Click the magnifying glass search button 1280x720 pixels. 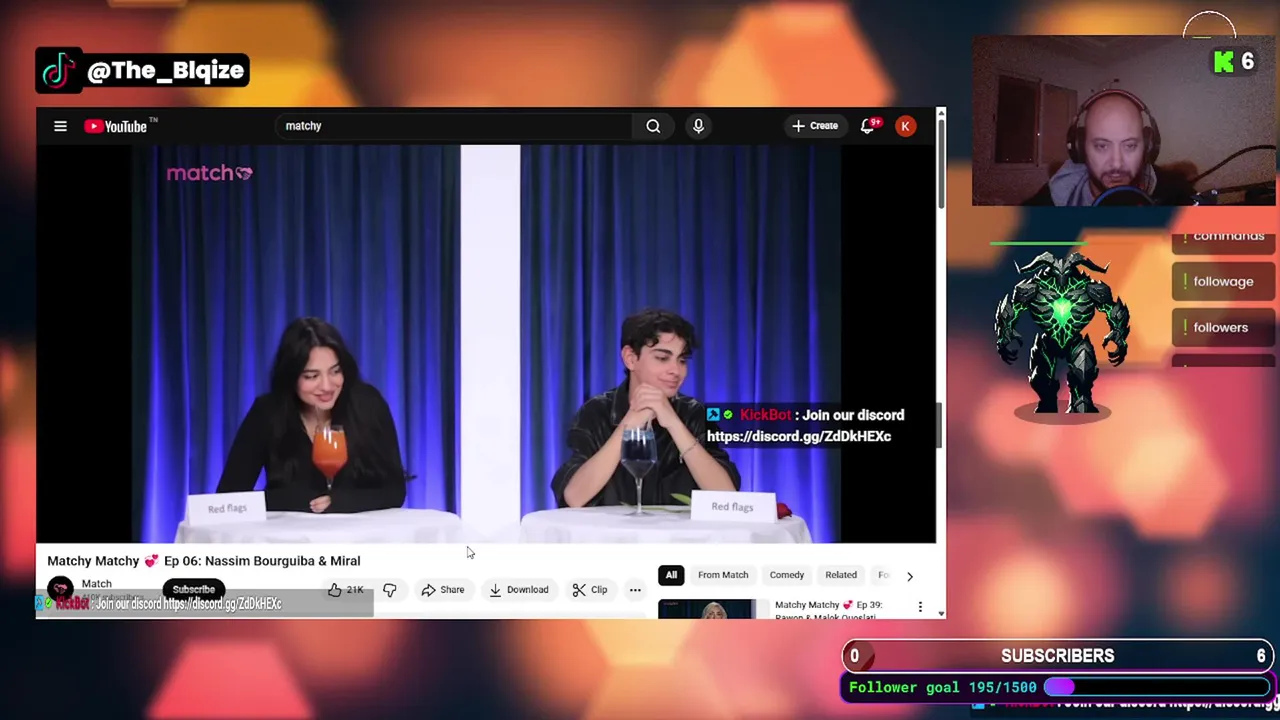pos(653,126)
